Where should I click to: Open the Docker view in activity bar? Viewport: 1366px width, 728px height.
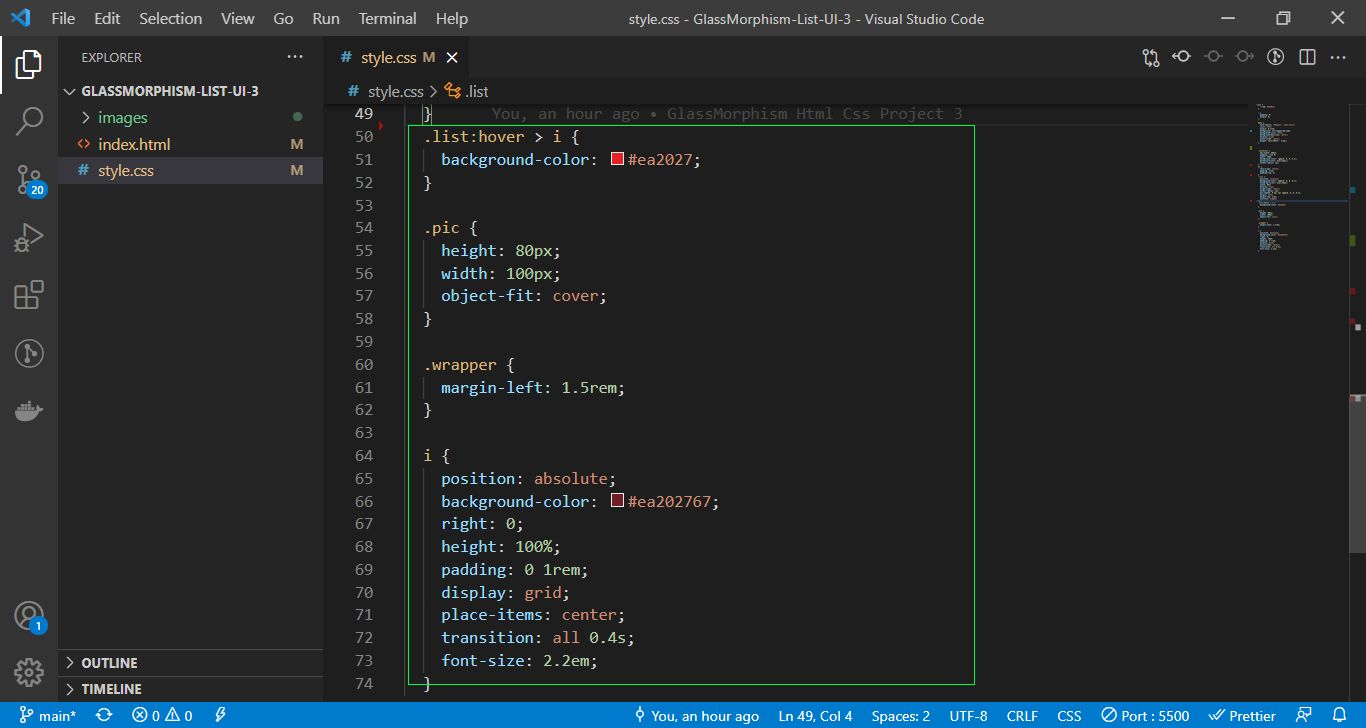pos(29,411)
